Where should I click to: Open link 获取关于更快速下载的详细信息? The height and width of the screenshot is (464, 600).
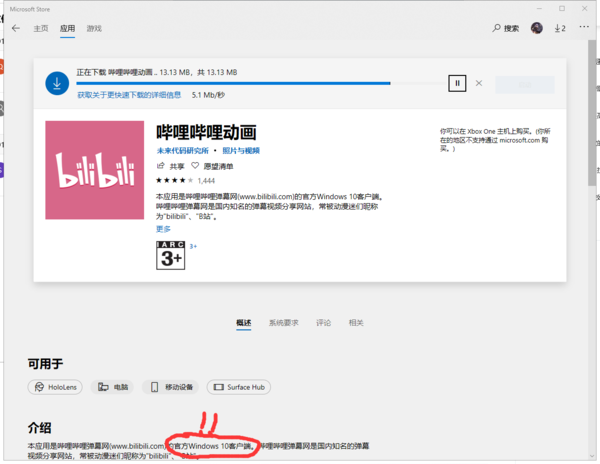[x=129, y=95]
